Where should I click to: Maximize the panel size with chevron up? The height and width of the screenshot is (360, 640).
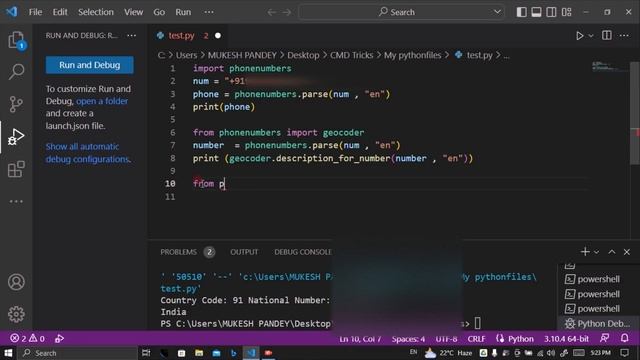[611, 252]
